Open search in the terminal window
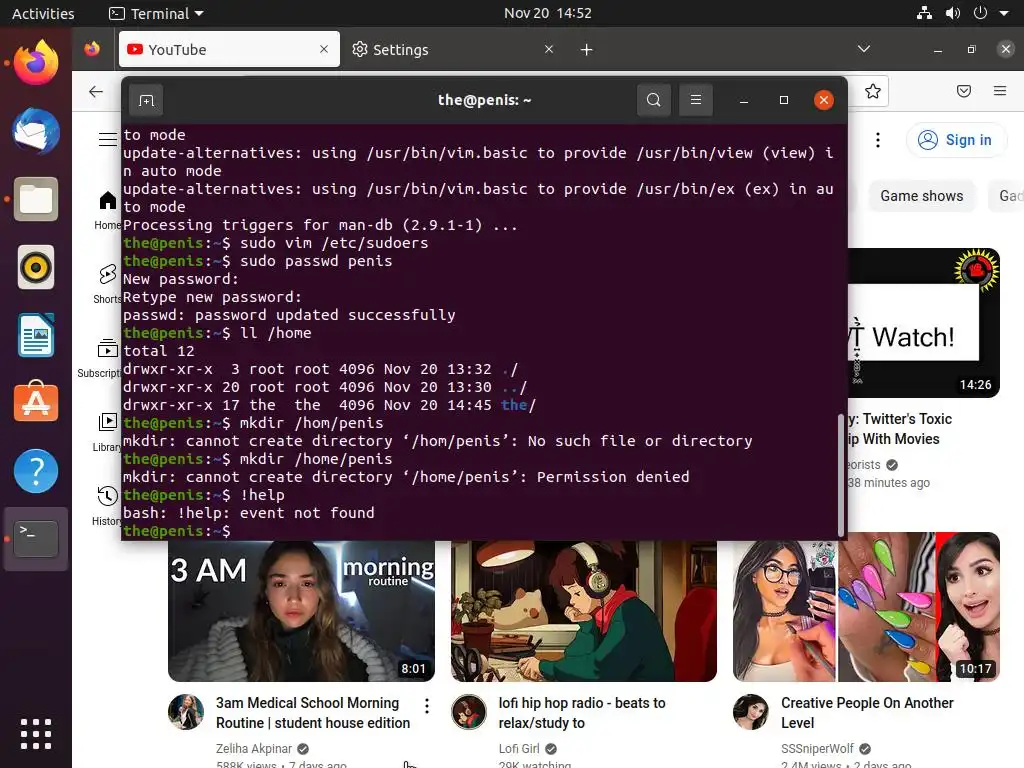 654,100
